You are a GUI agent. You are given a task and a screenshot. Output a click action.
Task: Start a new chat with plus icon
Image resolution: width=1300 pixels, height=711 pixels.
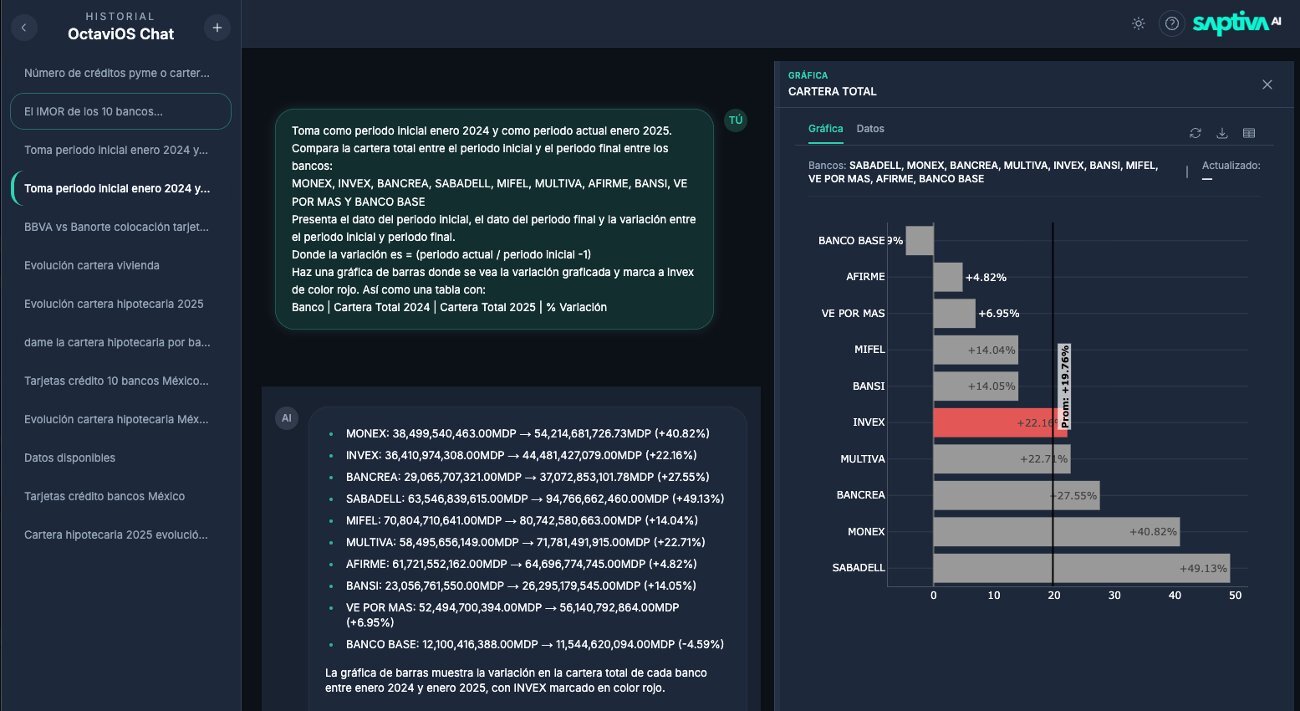(x=217, y=28)
